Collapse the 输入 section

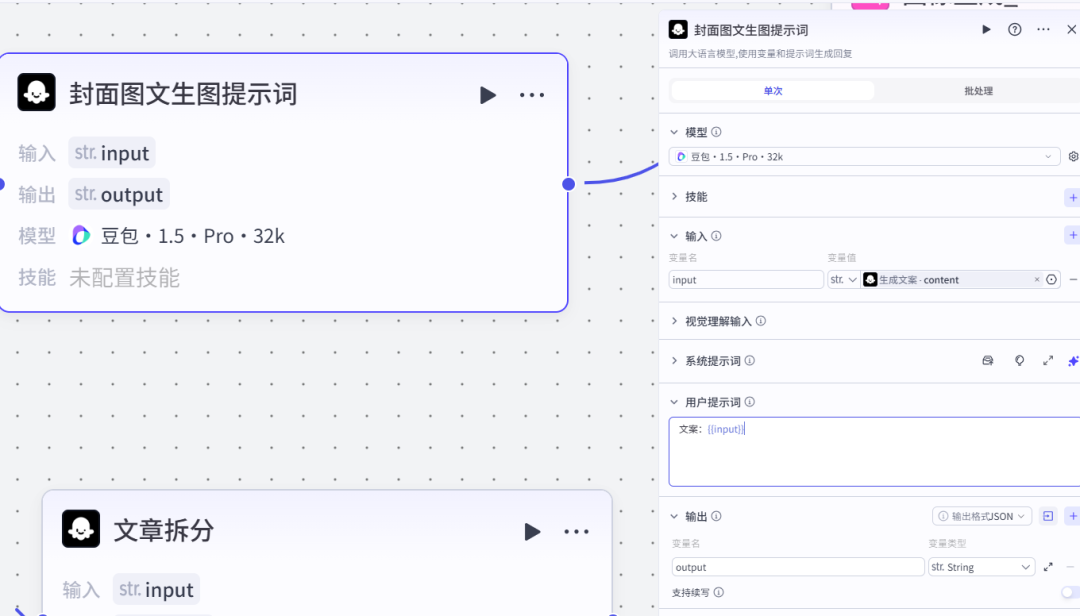tap(674, 236)
